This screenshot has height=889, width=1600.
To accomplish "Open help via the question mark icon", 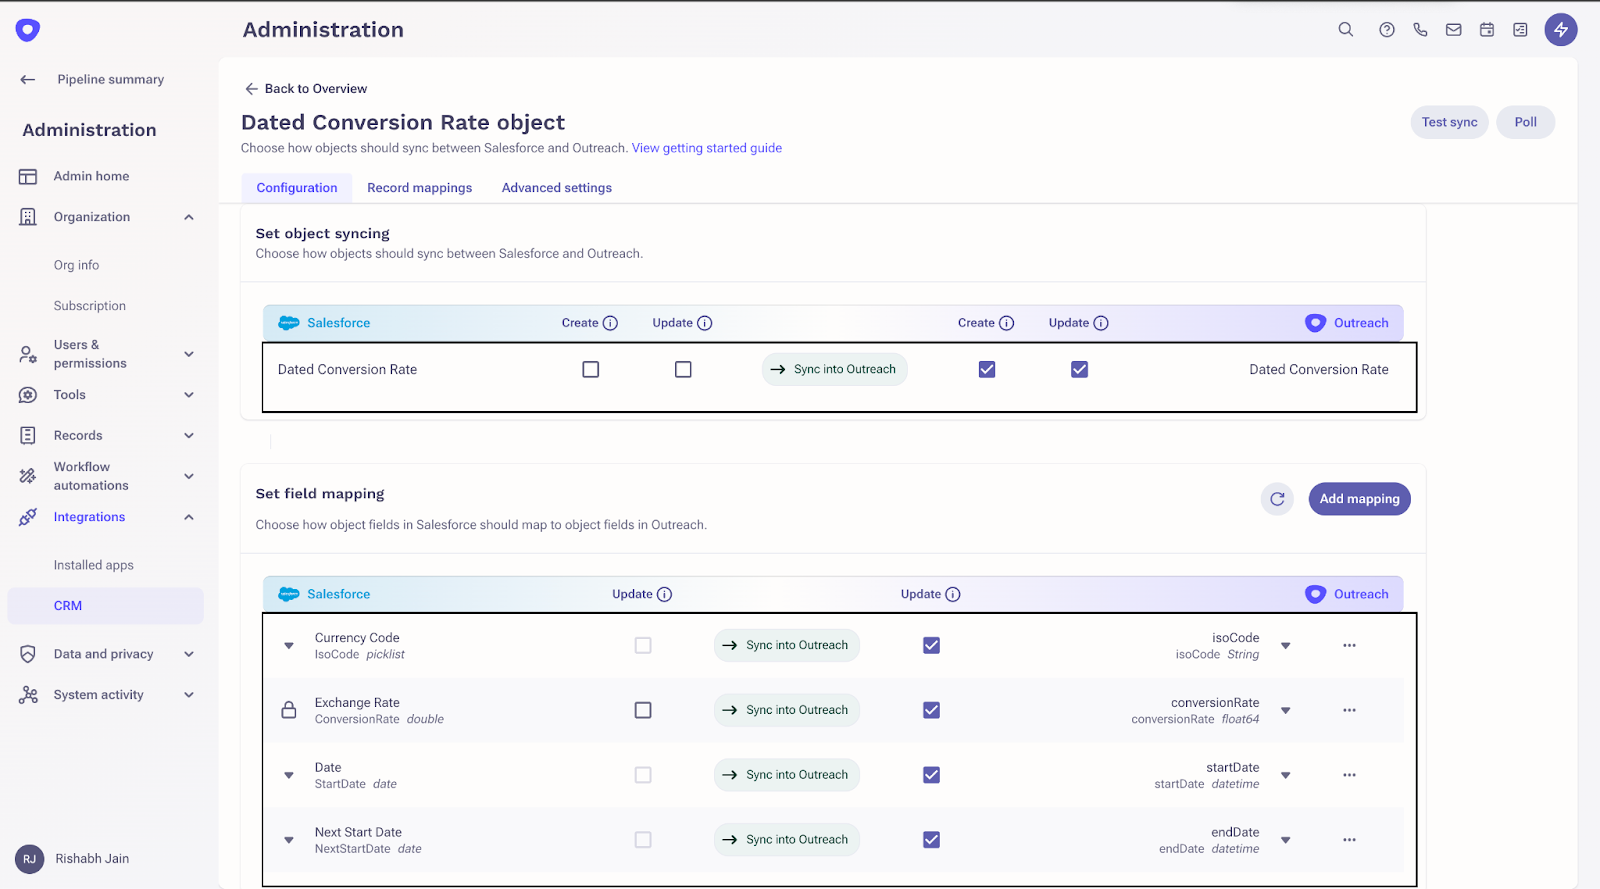I will point(1387,30).
